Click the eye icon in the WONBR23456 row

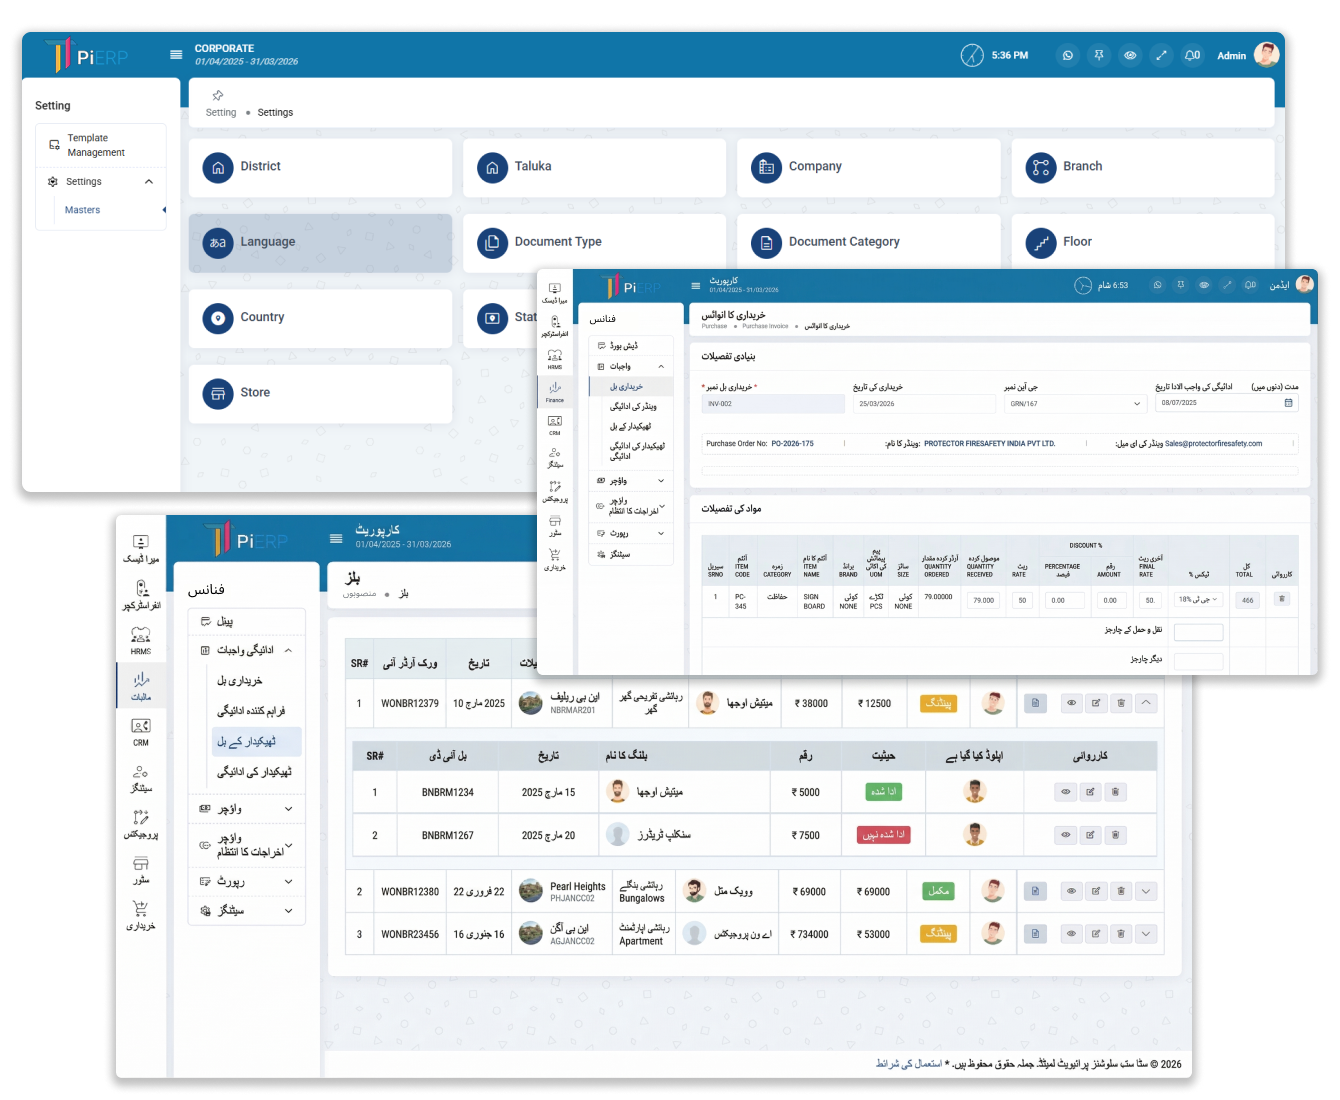coord(1071,934)
